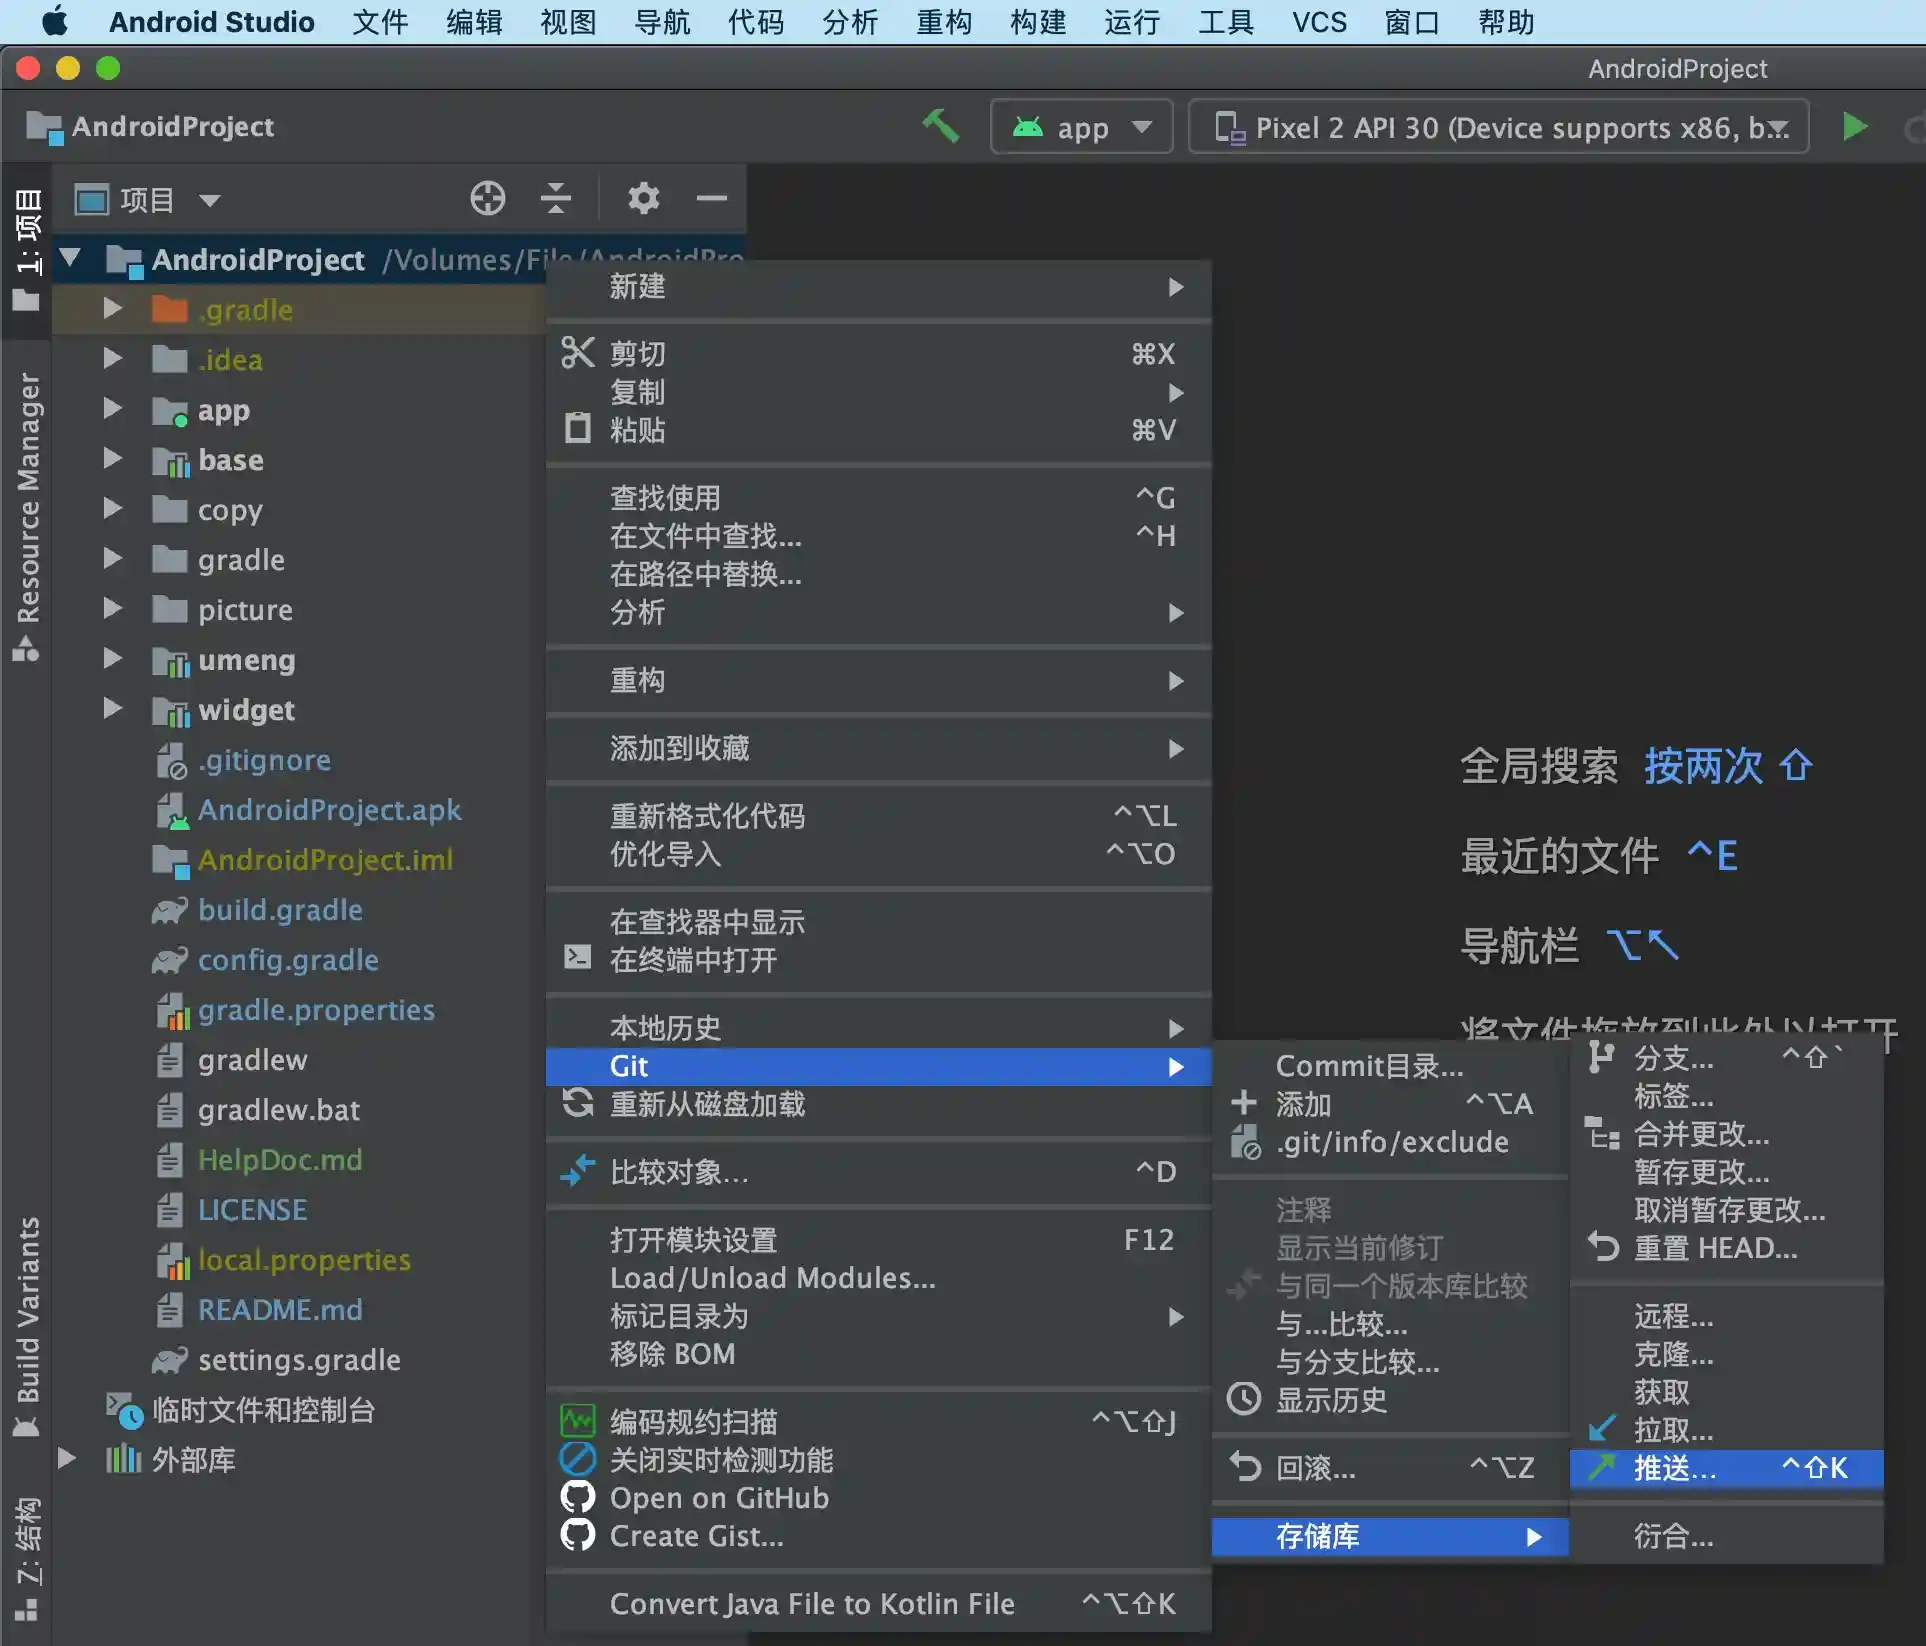The height and width of the screenshot is (1646, 1926).
Task: Open project panel gear settings icon
Action: (x=643, y=198)
